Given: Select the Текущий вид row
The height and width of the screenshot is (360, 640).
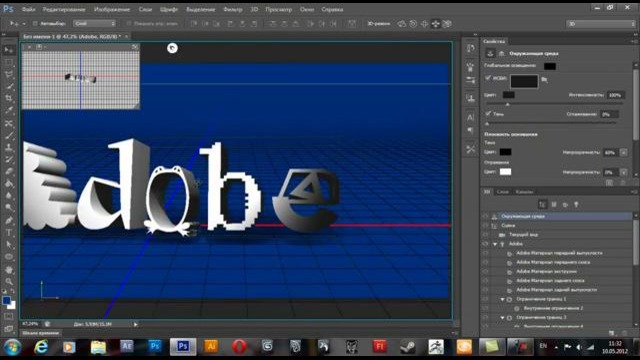Looking at the screenshot, I should 562,235.
